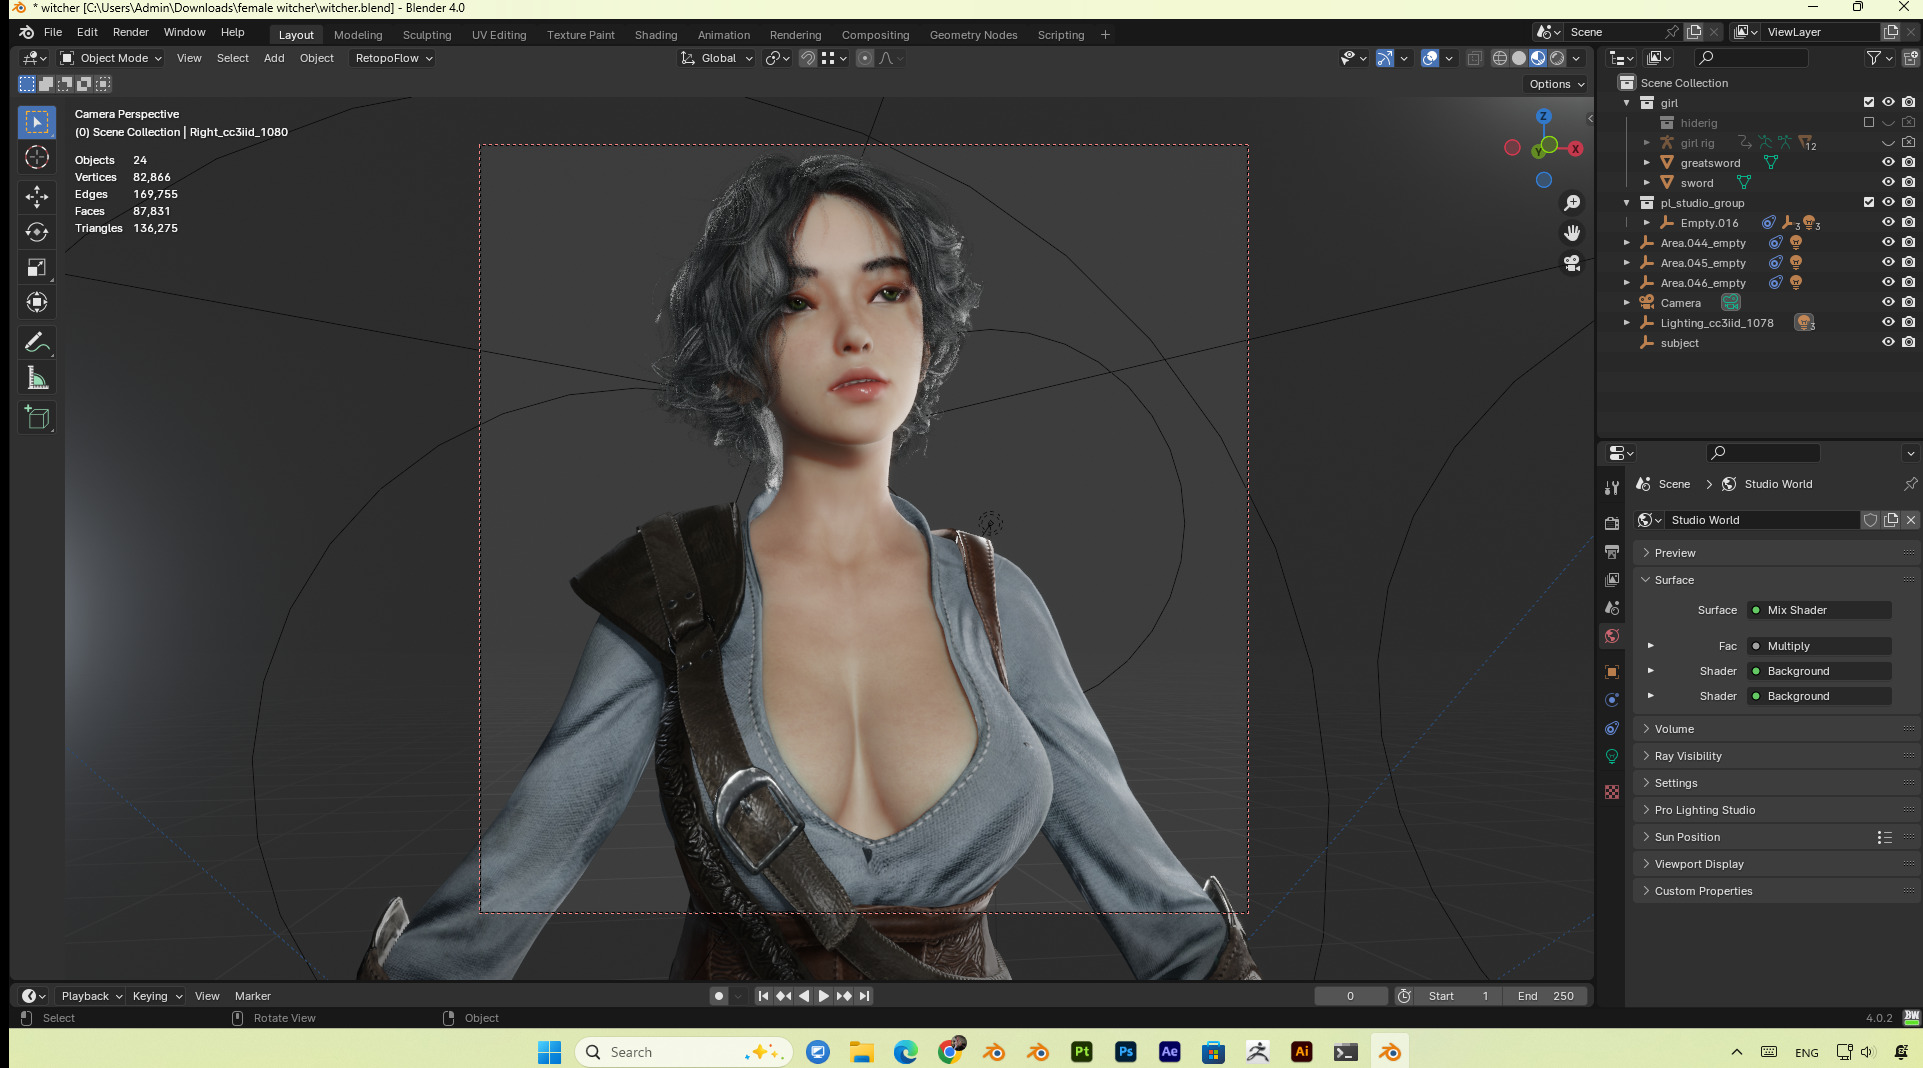This screenshot has height=1068, width=1923.
Task: Click the End frame field 250
Action: click(1545, 996)
